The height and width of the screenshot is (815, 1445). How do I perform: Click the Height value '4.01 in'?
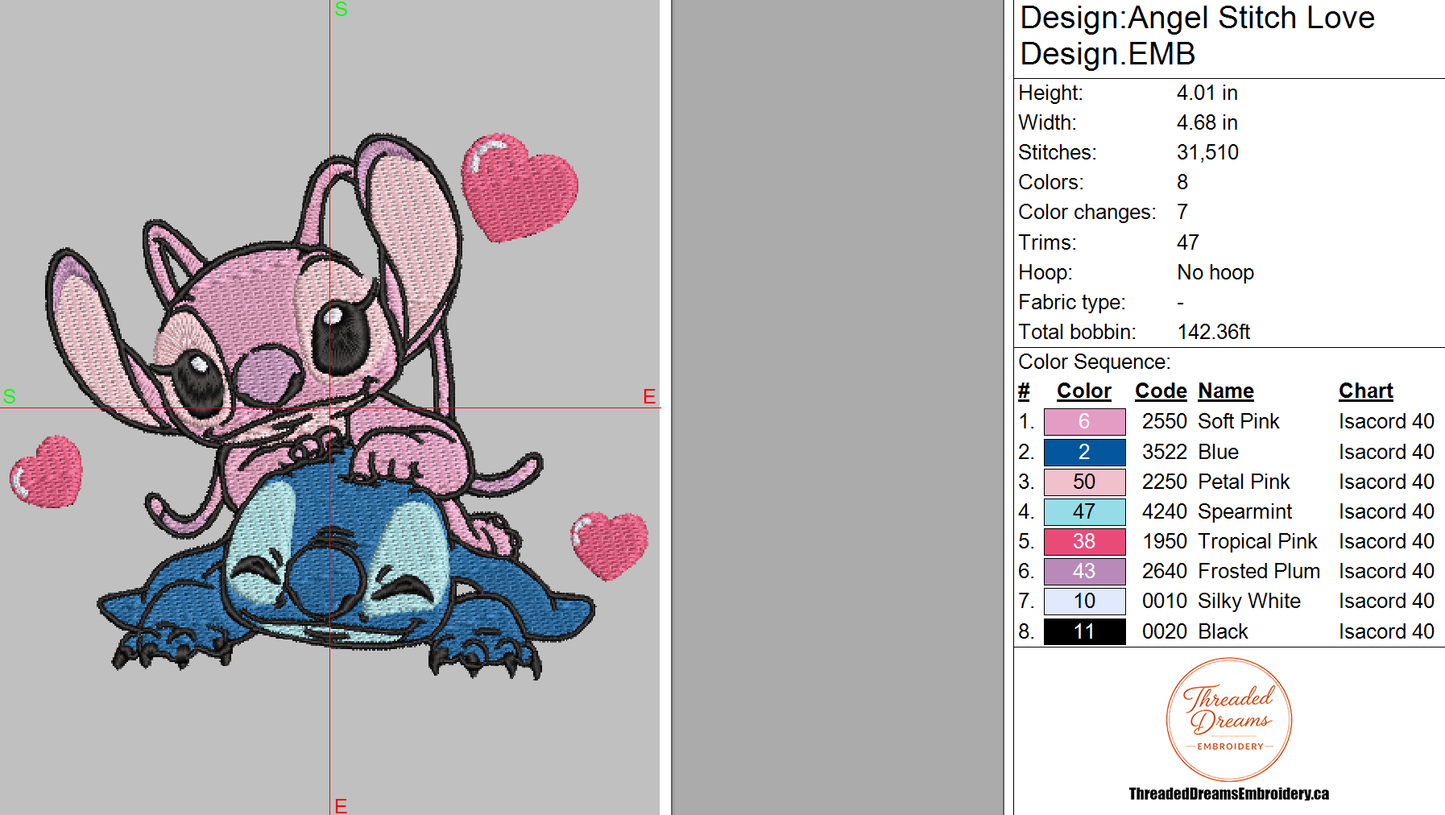click(1207, 93)
